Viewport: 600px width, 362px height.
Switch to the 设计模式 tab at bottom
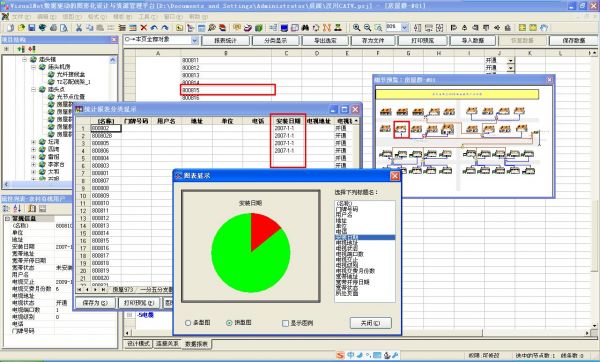[138, 343]
